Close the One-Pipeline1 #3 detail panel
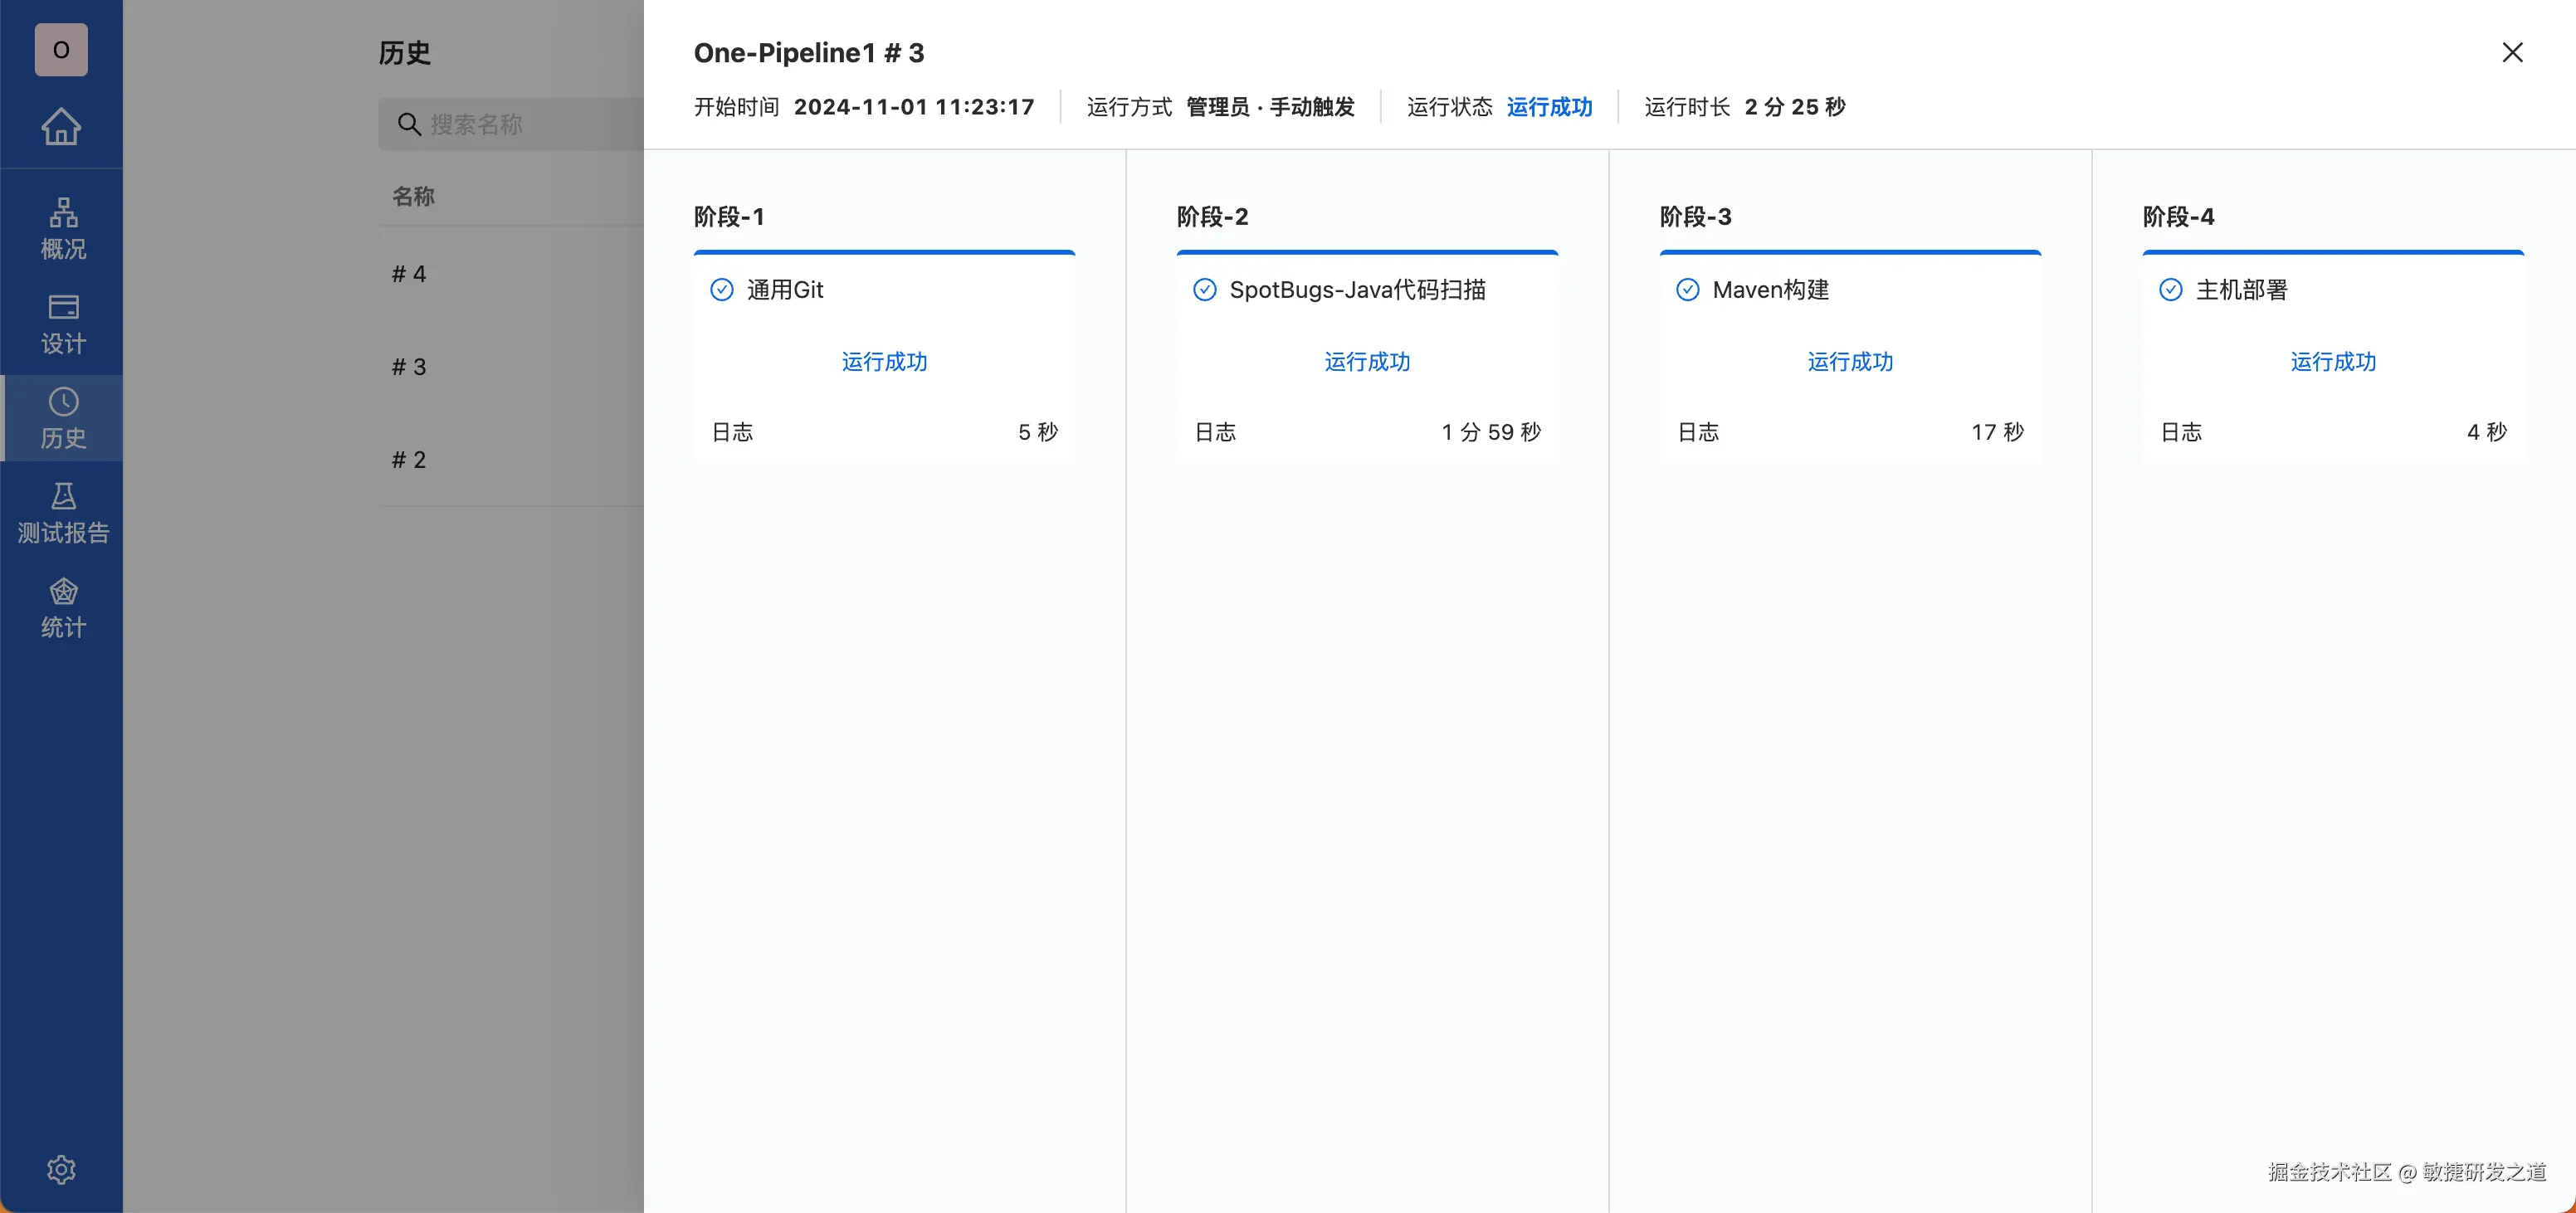The height and width of the screenshot is (1213, 2576). (2512, 52)
